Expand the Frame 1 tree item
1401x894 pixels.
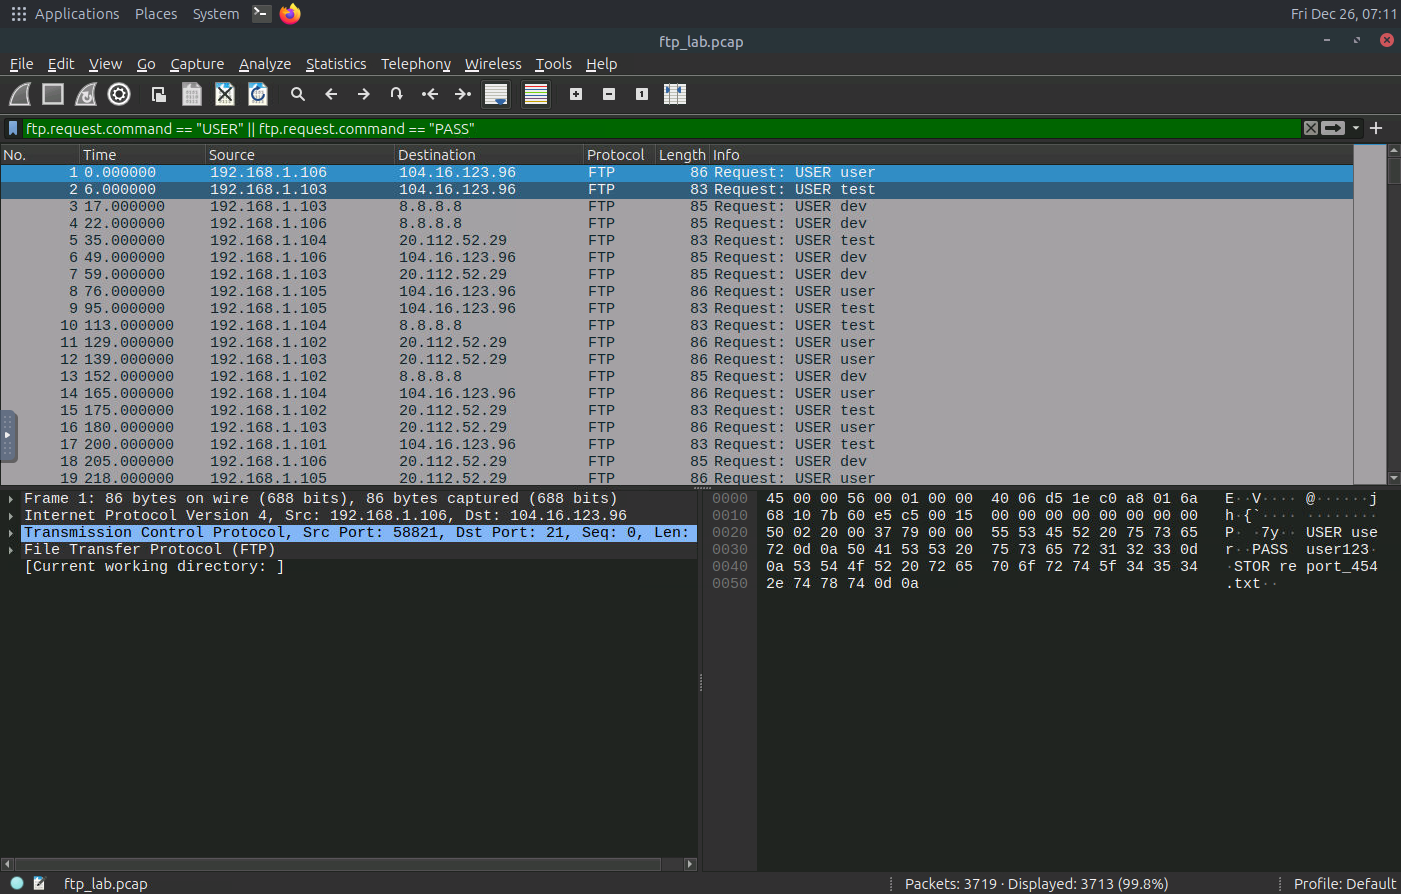[x=11, y=499]
